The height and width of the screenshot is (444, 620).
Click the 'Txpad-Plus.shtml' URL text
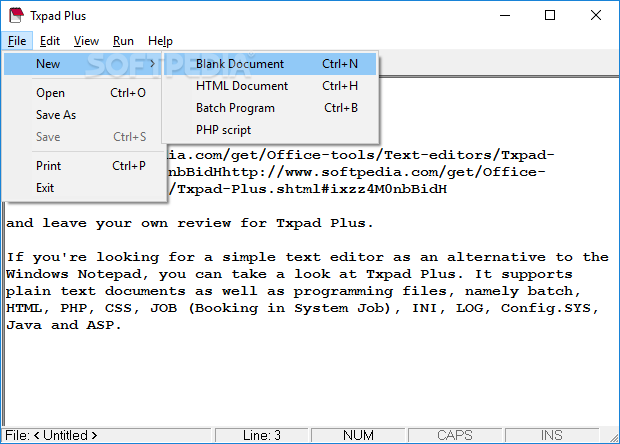coord(253,189)
